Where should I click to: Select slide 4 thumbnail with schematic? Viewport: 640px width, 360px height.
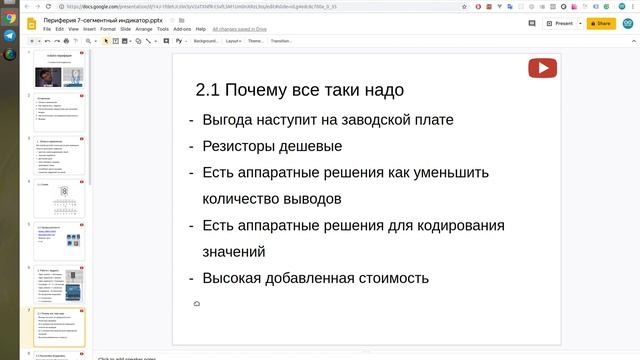[x=59, y=198]
